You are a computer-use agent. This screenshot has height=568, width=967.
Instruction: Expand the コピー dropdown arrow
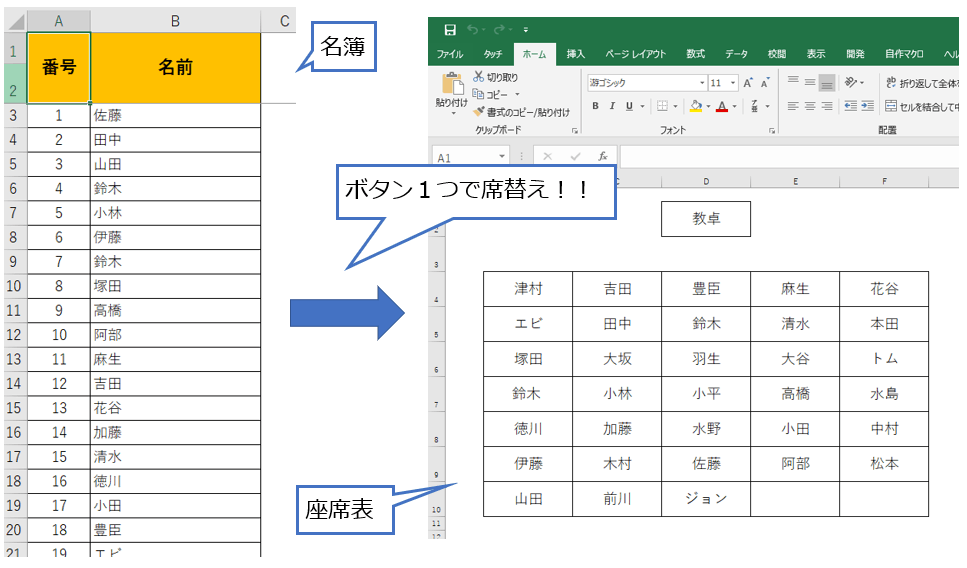click(517, 94)
